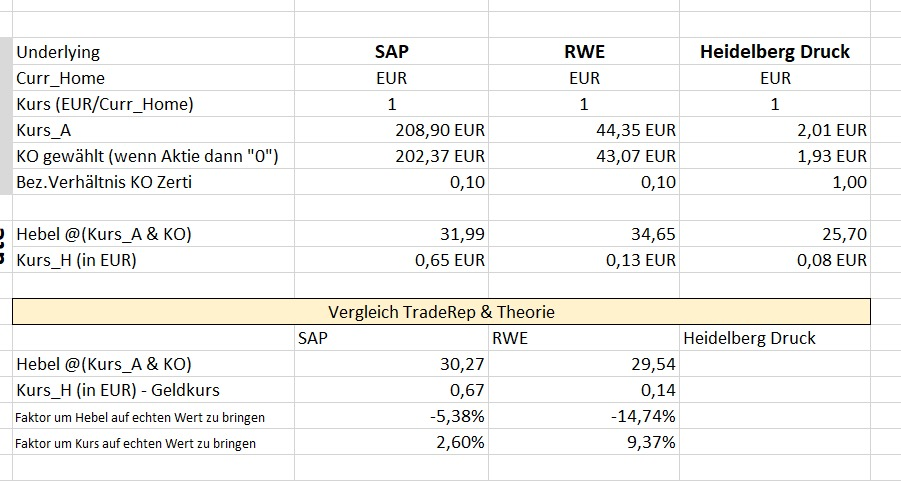Select Heidelberg Druck KO 1,93 EUR

[x=824, y=156]
